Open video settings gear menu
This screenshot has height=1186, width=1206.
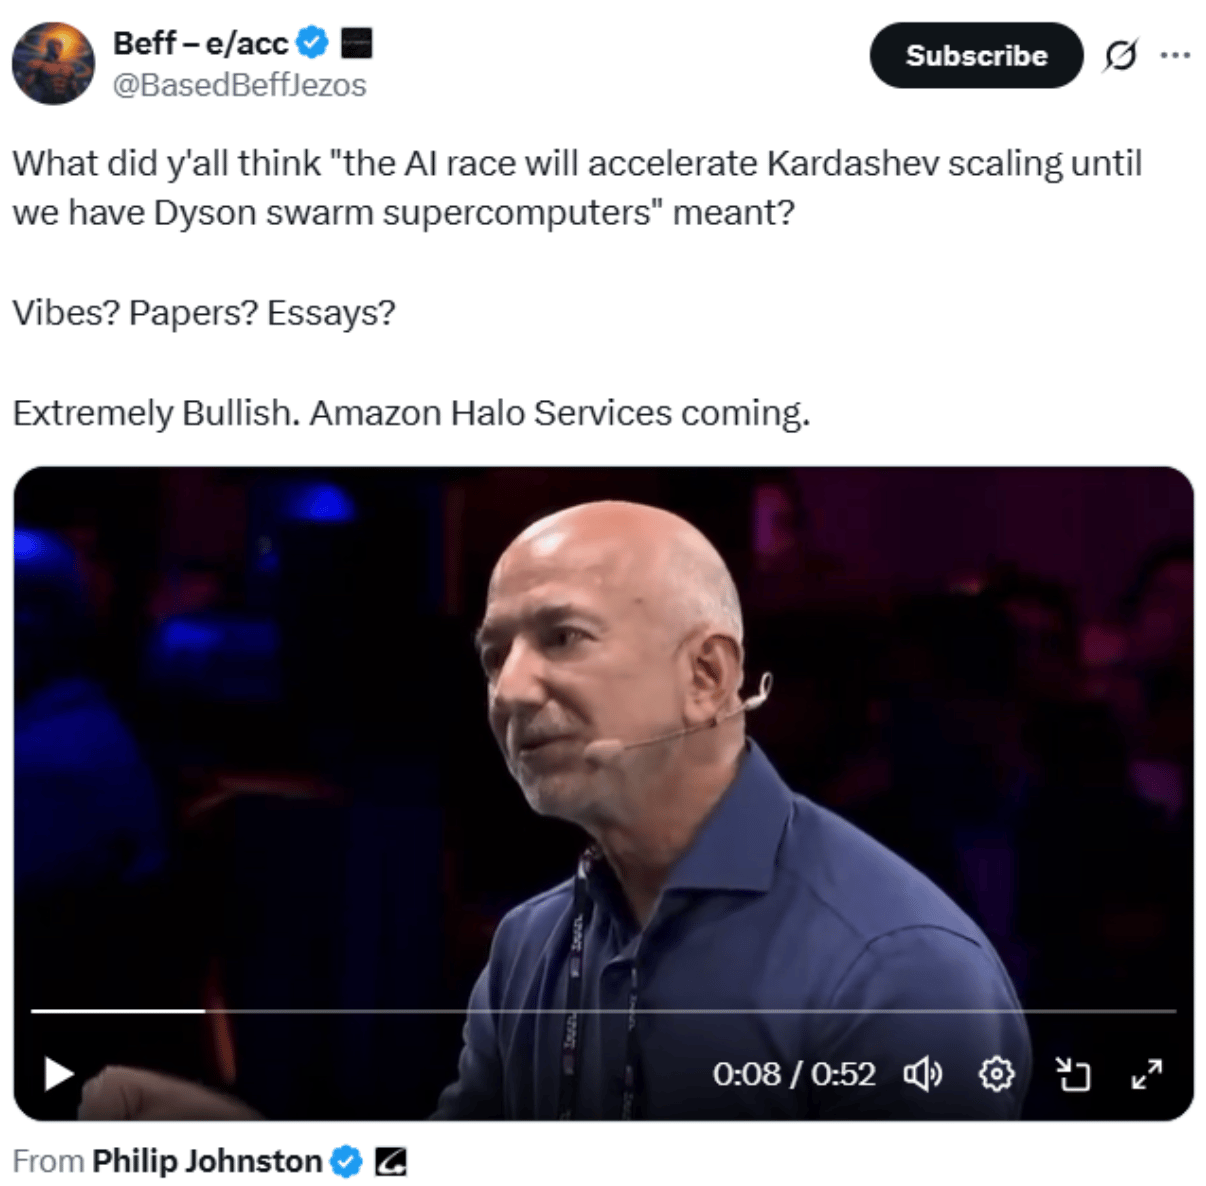[x=996, y=1075]
